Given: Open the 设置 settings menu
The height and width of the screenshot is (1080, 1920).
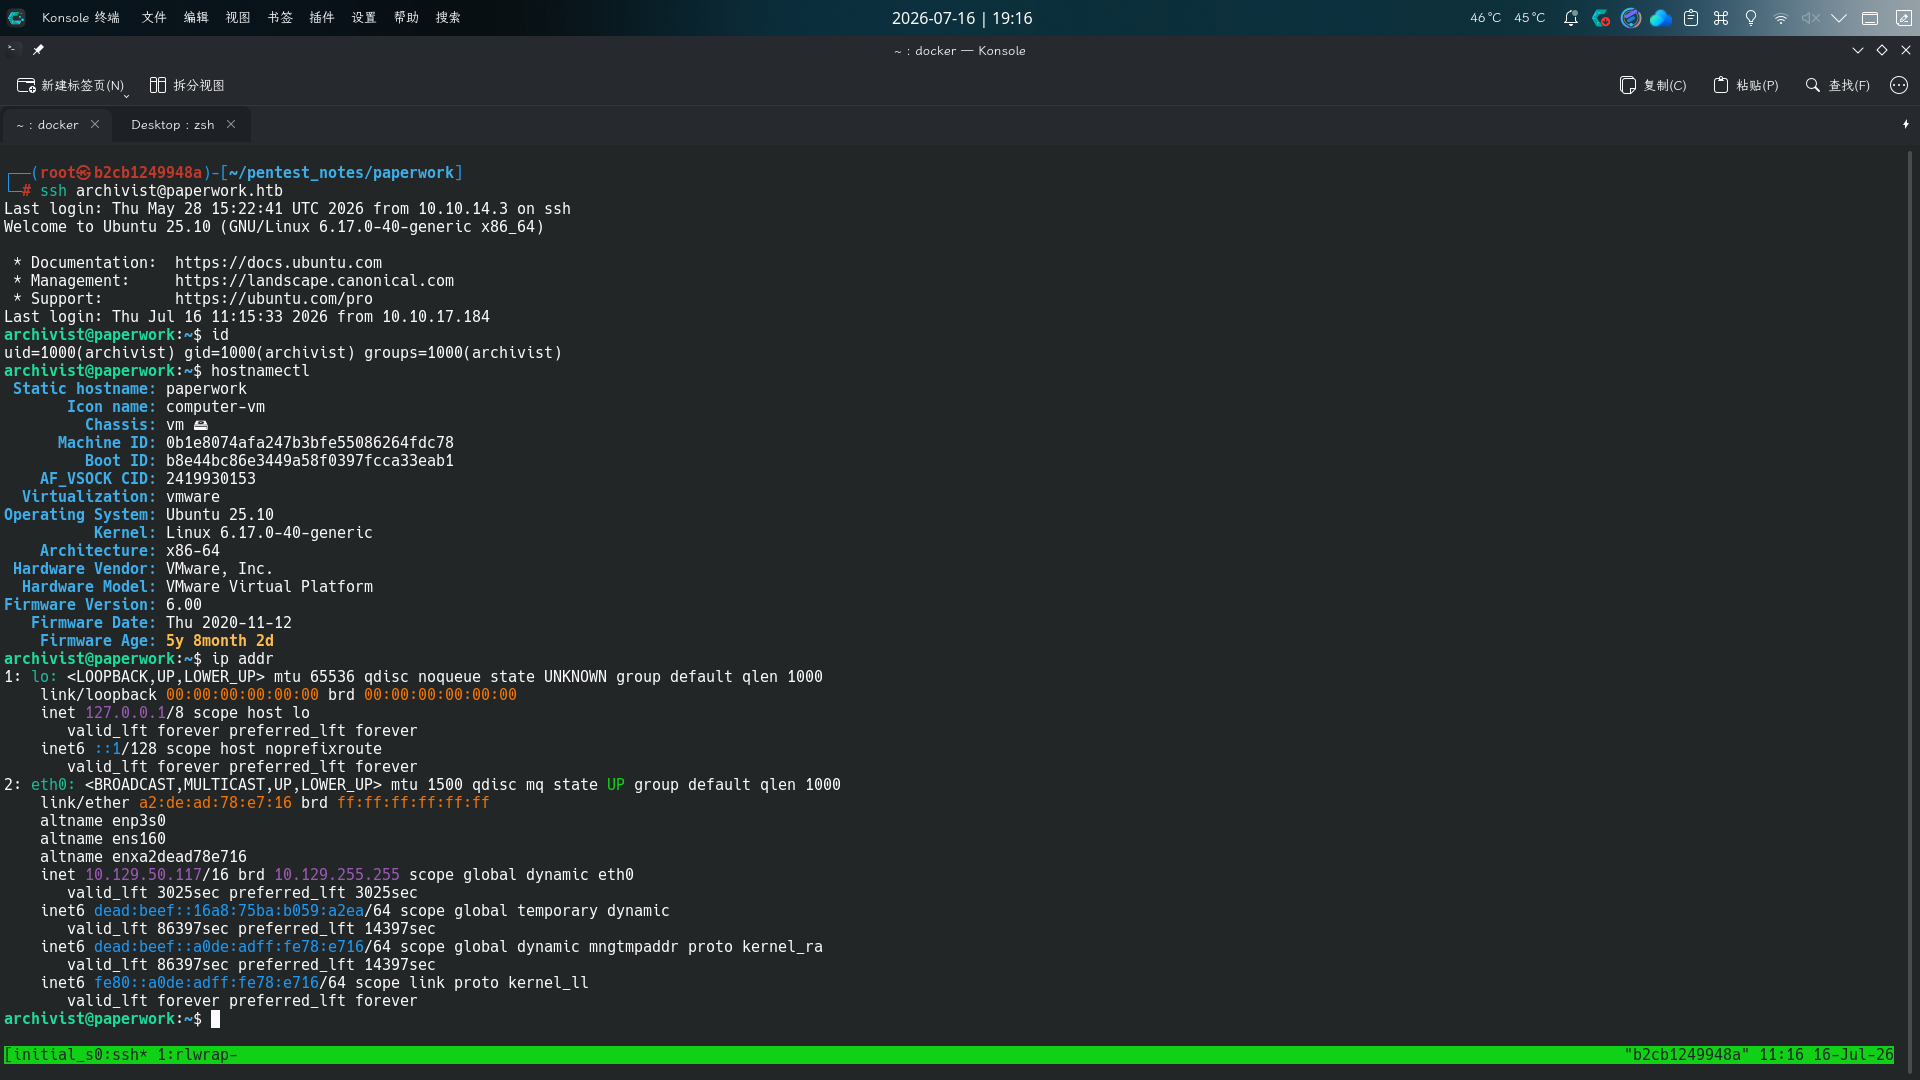Looking at the screenshot, I should click(364, 17).
